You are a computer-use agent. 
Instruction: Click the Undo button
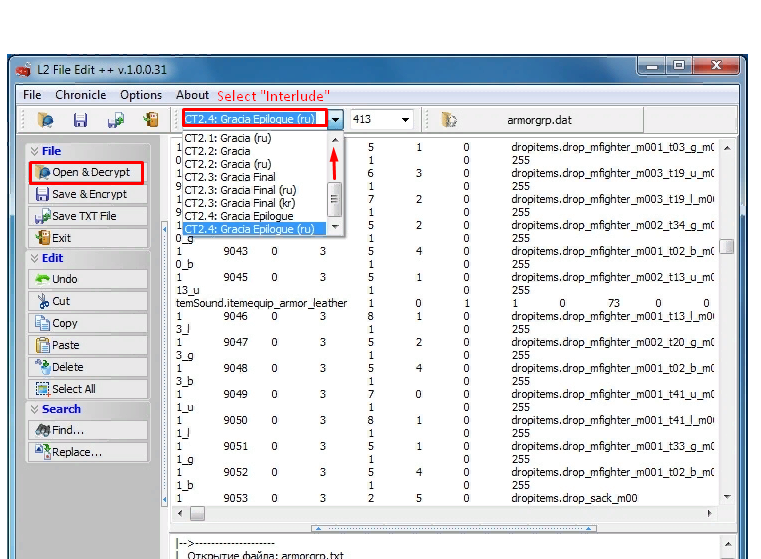pos(88,279)
